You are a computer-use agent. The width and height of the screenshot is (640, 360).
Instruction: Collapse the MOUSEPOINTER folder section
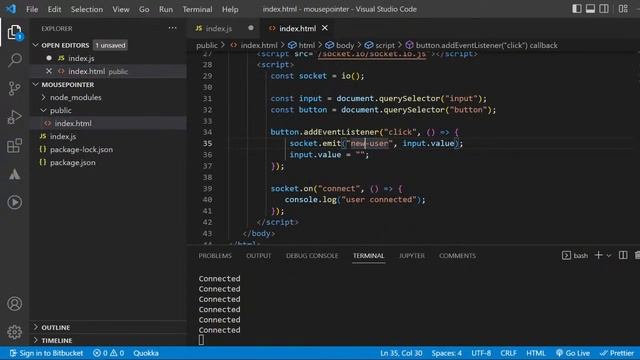(x=36, y=84)
